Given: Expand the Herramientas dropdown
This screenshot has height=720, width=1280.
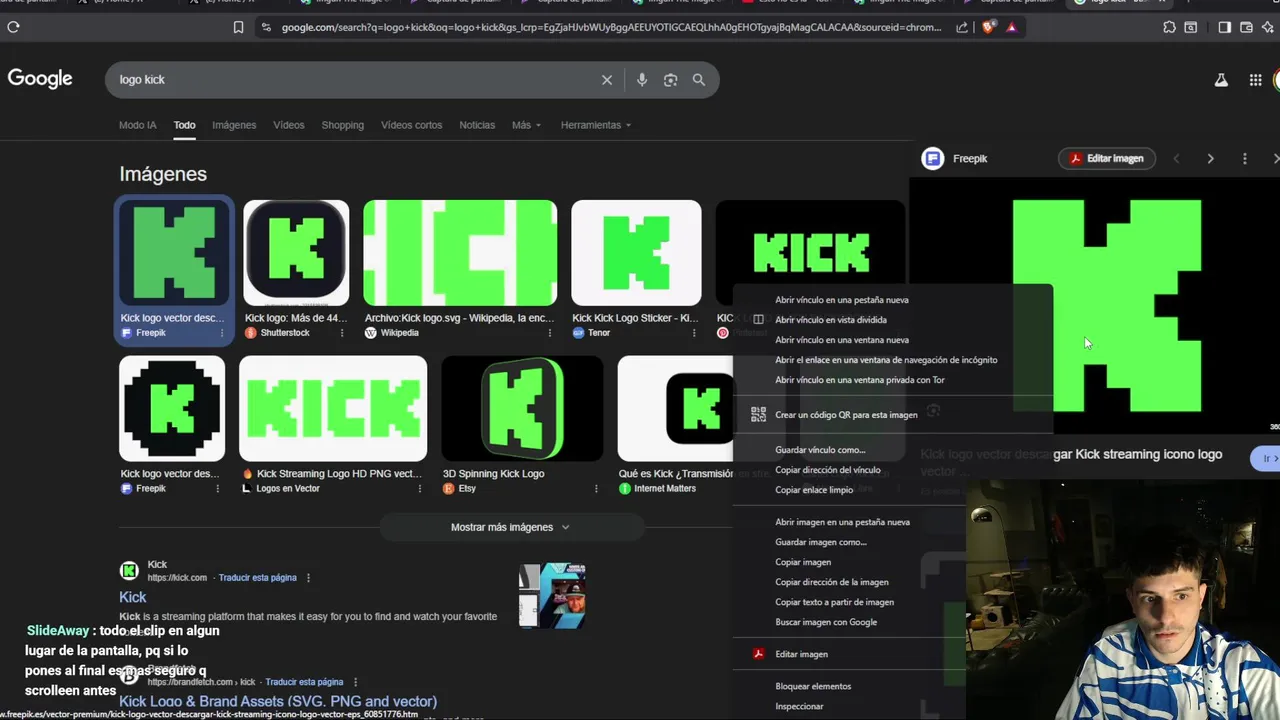Looking at the screenshot, I should (x=596, y=125).
